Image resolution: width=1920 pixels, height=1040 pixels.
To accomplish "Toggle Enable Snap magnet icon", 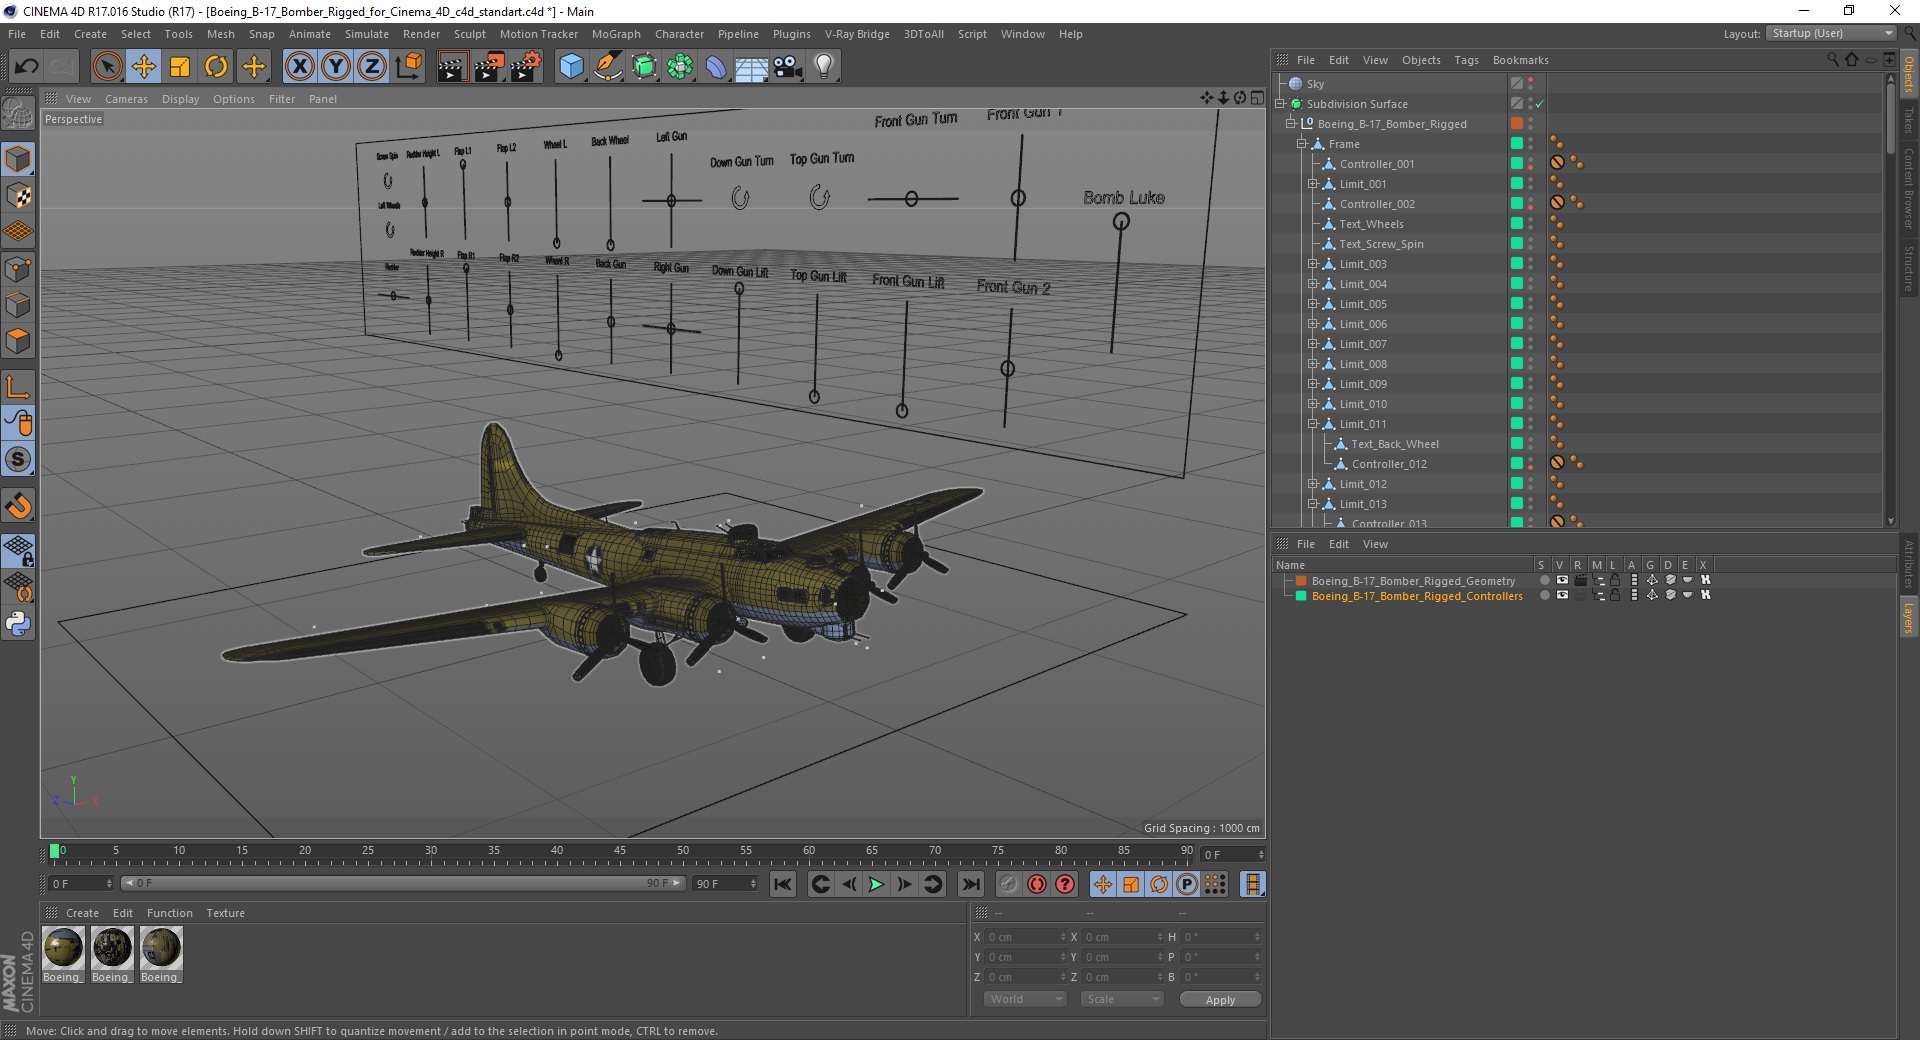I will [18, 506].
